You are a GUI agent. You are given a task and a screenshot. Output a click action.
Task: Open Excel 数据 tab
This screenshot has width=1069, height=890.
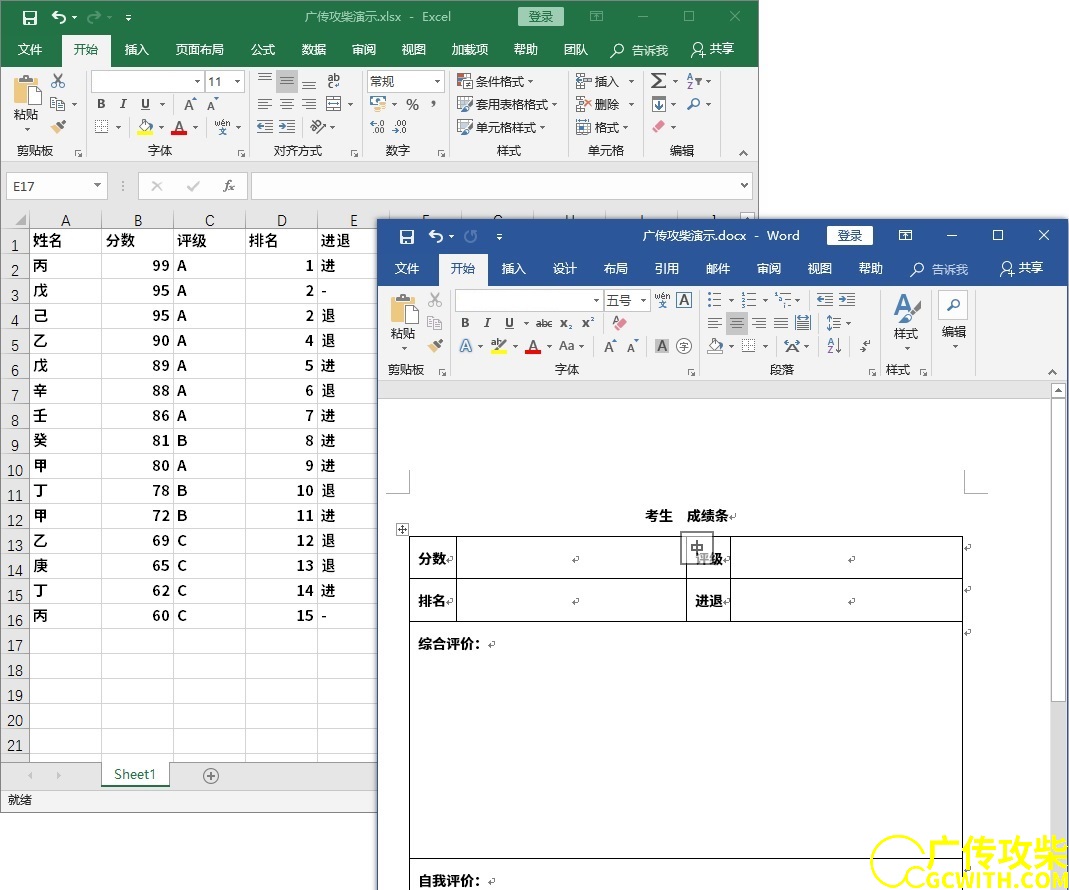click(314, 50)
